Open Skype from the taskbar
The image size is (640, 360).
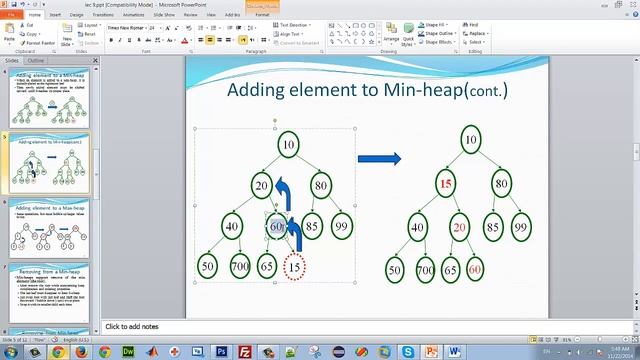408,351
